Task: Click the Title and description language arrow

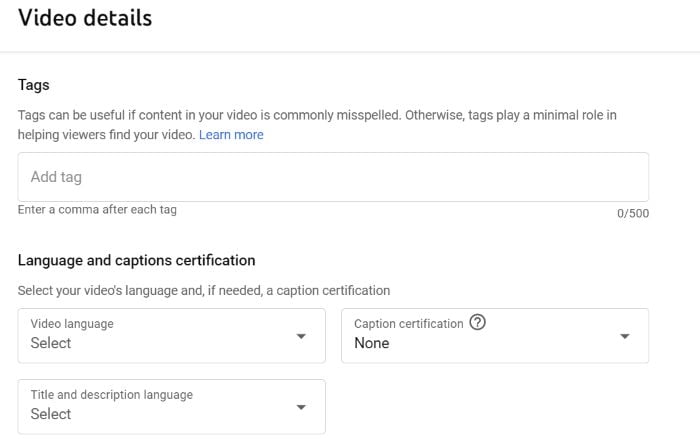Action: (301, 407)
